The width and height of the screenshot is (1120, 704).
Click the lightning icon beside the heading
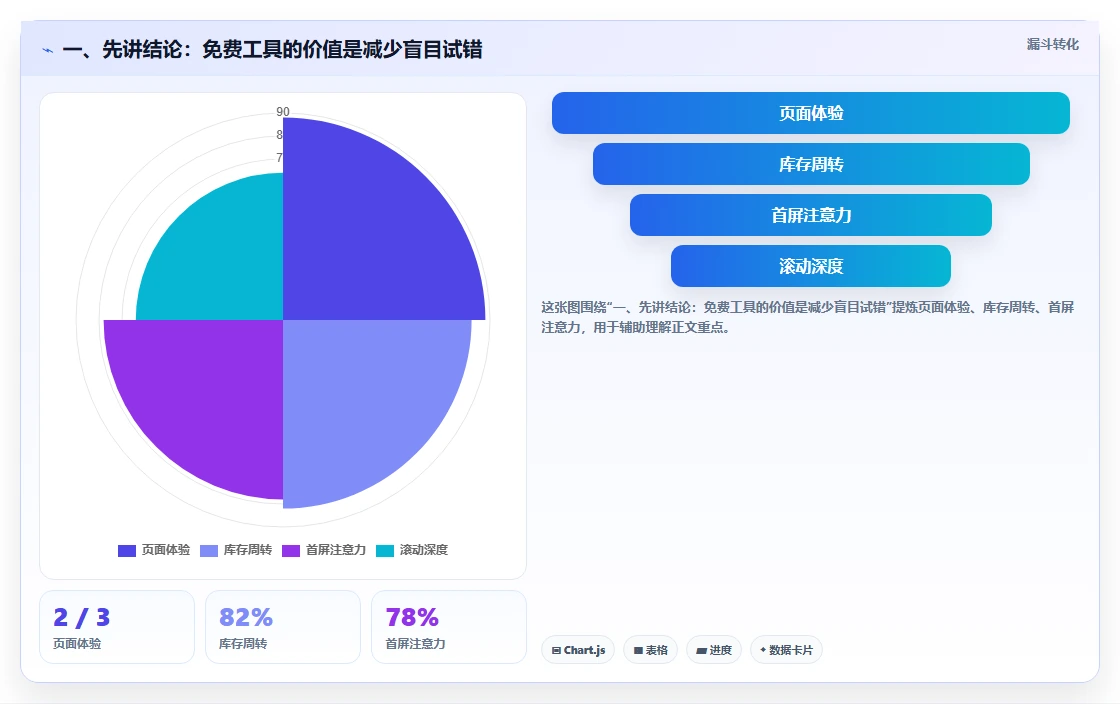[x=48, y=51]
